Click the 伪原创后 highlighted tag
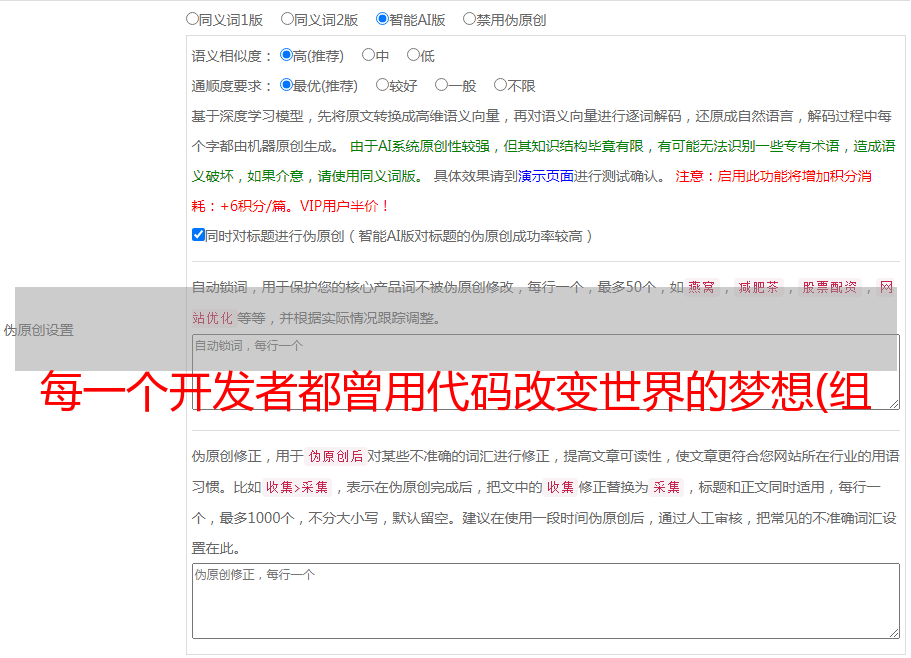The image size is (911, 658). tap(336, 456)
